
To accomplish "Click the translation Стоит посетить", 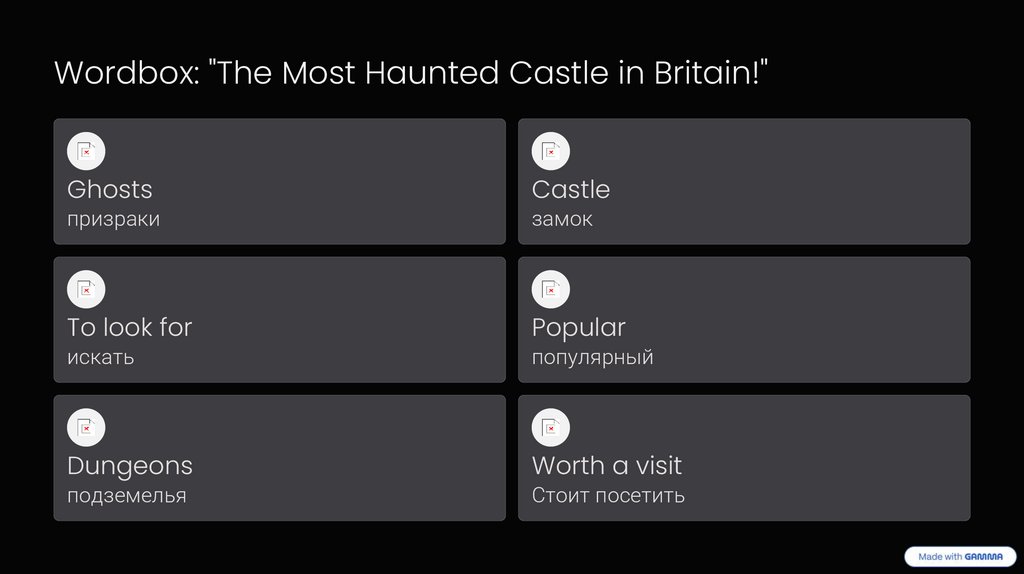I will [608, 495].
